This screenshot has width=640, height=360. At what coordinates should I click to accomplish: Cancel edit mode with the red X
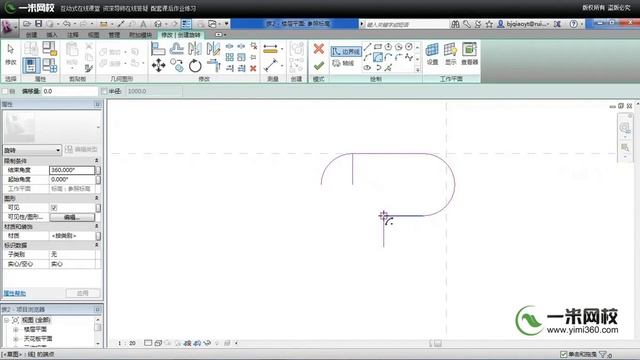319,49
